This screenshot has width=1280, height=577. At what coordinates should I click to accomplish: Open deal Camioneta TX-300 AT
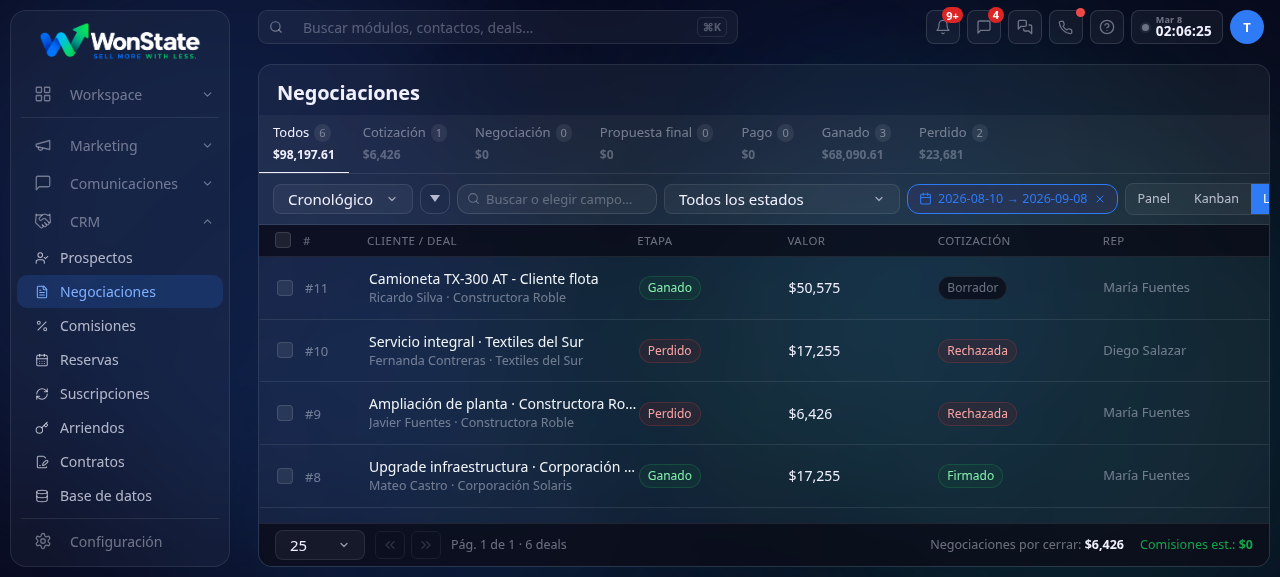click(x=483, y=279)
